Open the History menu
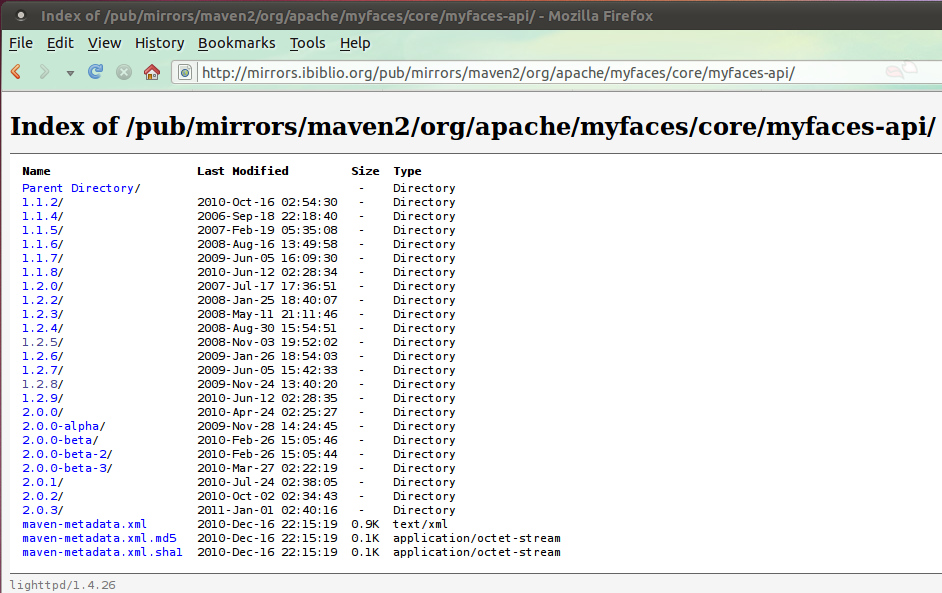The image size is (942, 593). (159, 43)
